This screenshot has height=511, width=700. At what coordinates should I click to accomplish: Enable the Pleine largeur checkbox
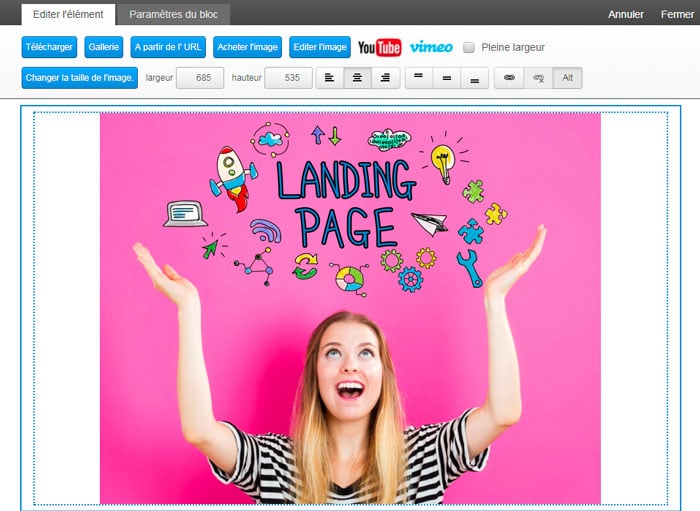[x=469, y=47]
